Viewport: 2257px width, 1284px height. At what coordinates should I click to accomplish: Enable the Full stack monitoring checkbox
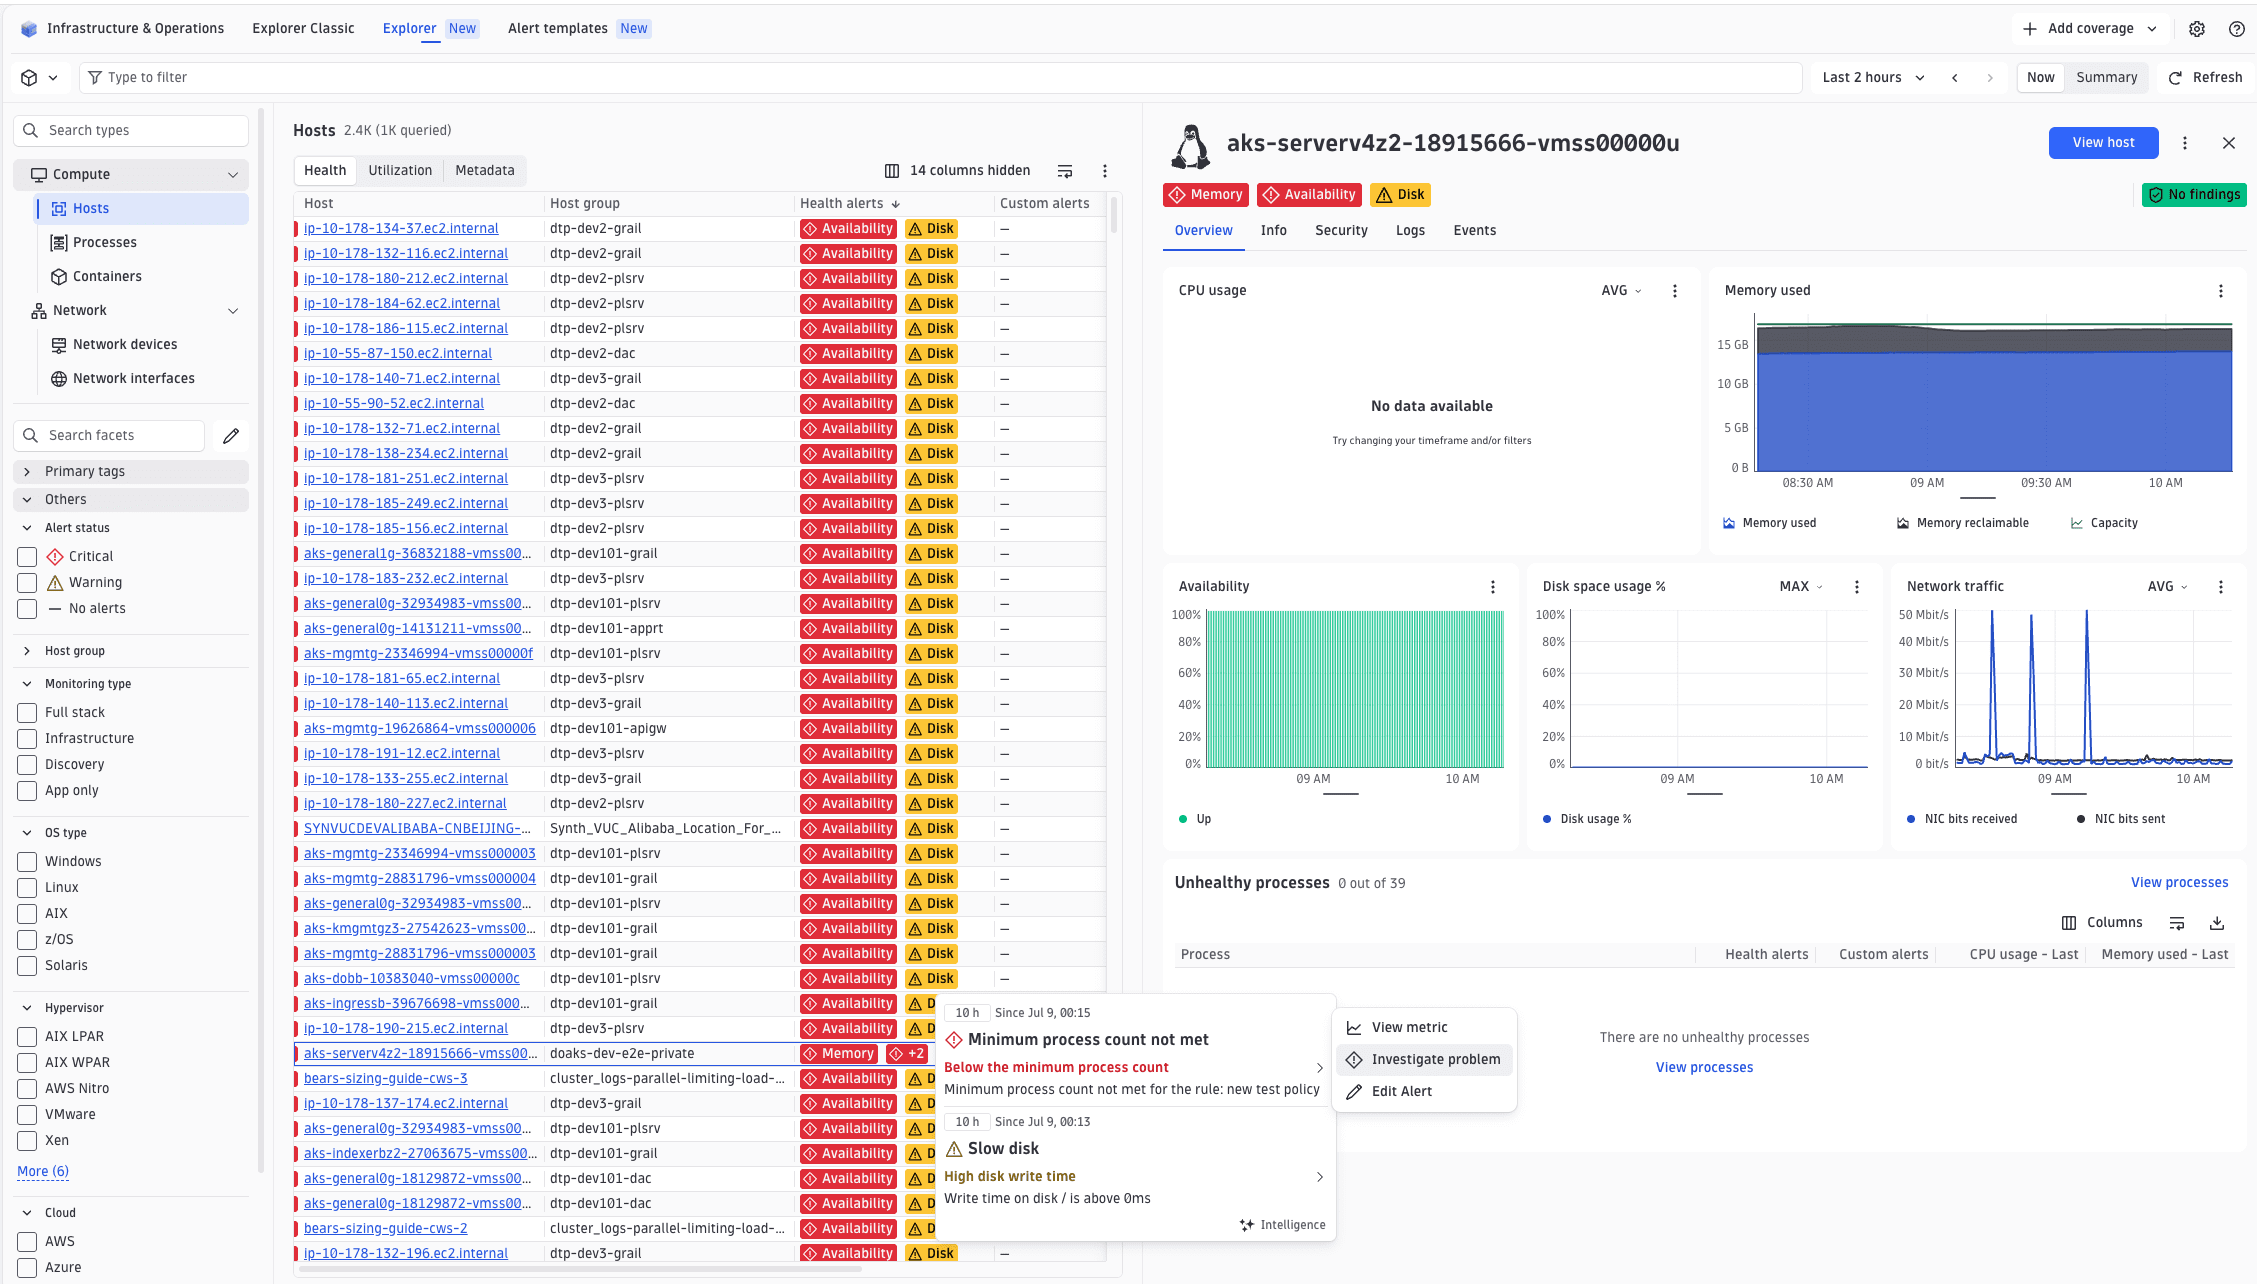[27, 712]
